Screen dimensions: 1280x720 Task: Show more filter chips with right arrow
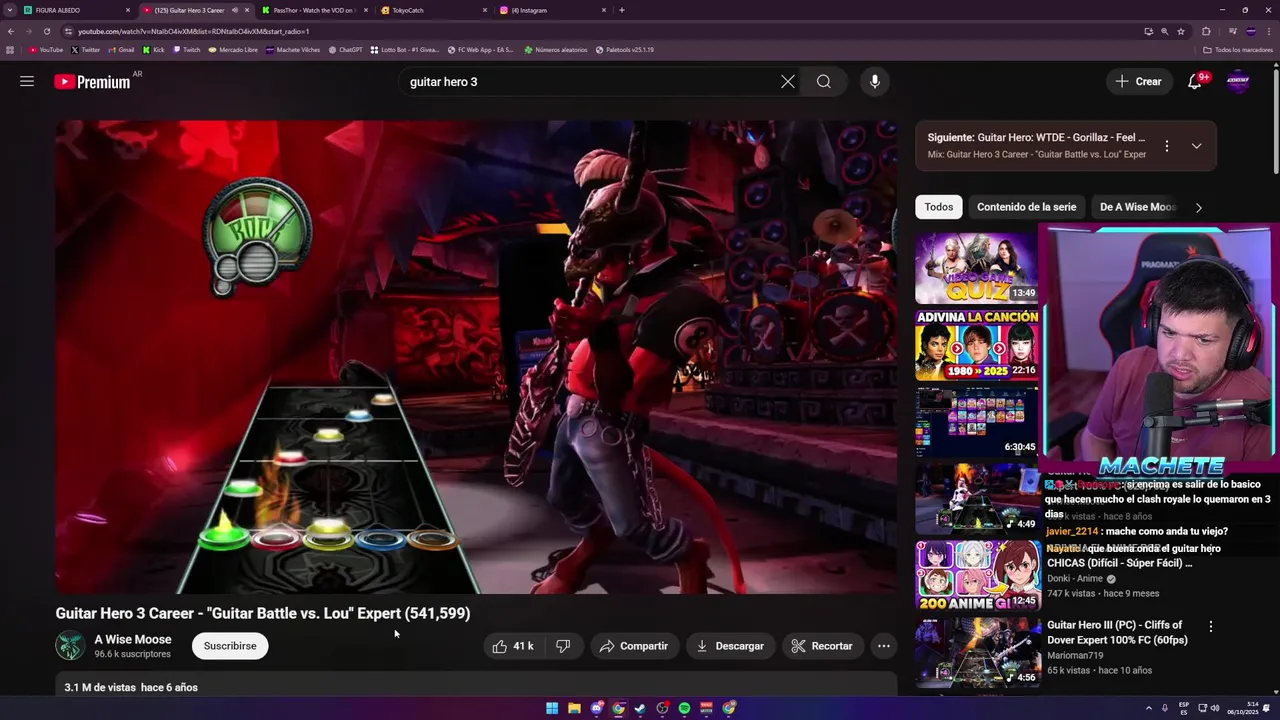pyautogui.click(x=1198, y=207)
